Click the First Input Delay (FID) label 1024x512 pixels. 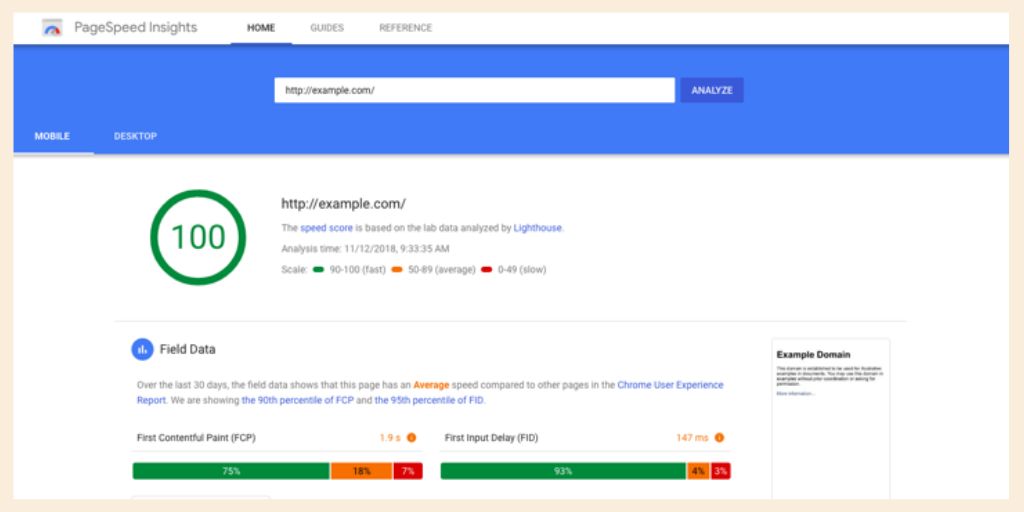[491, 438]
